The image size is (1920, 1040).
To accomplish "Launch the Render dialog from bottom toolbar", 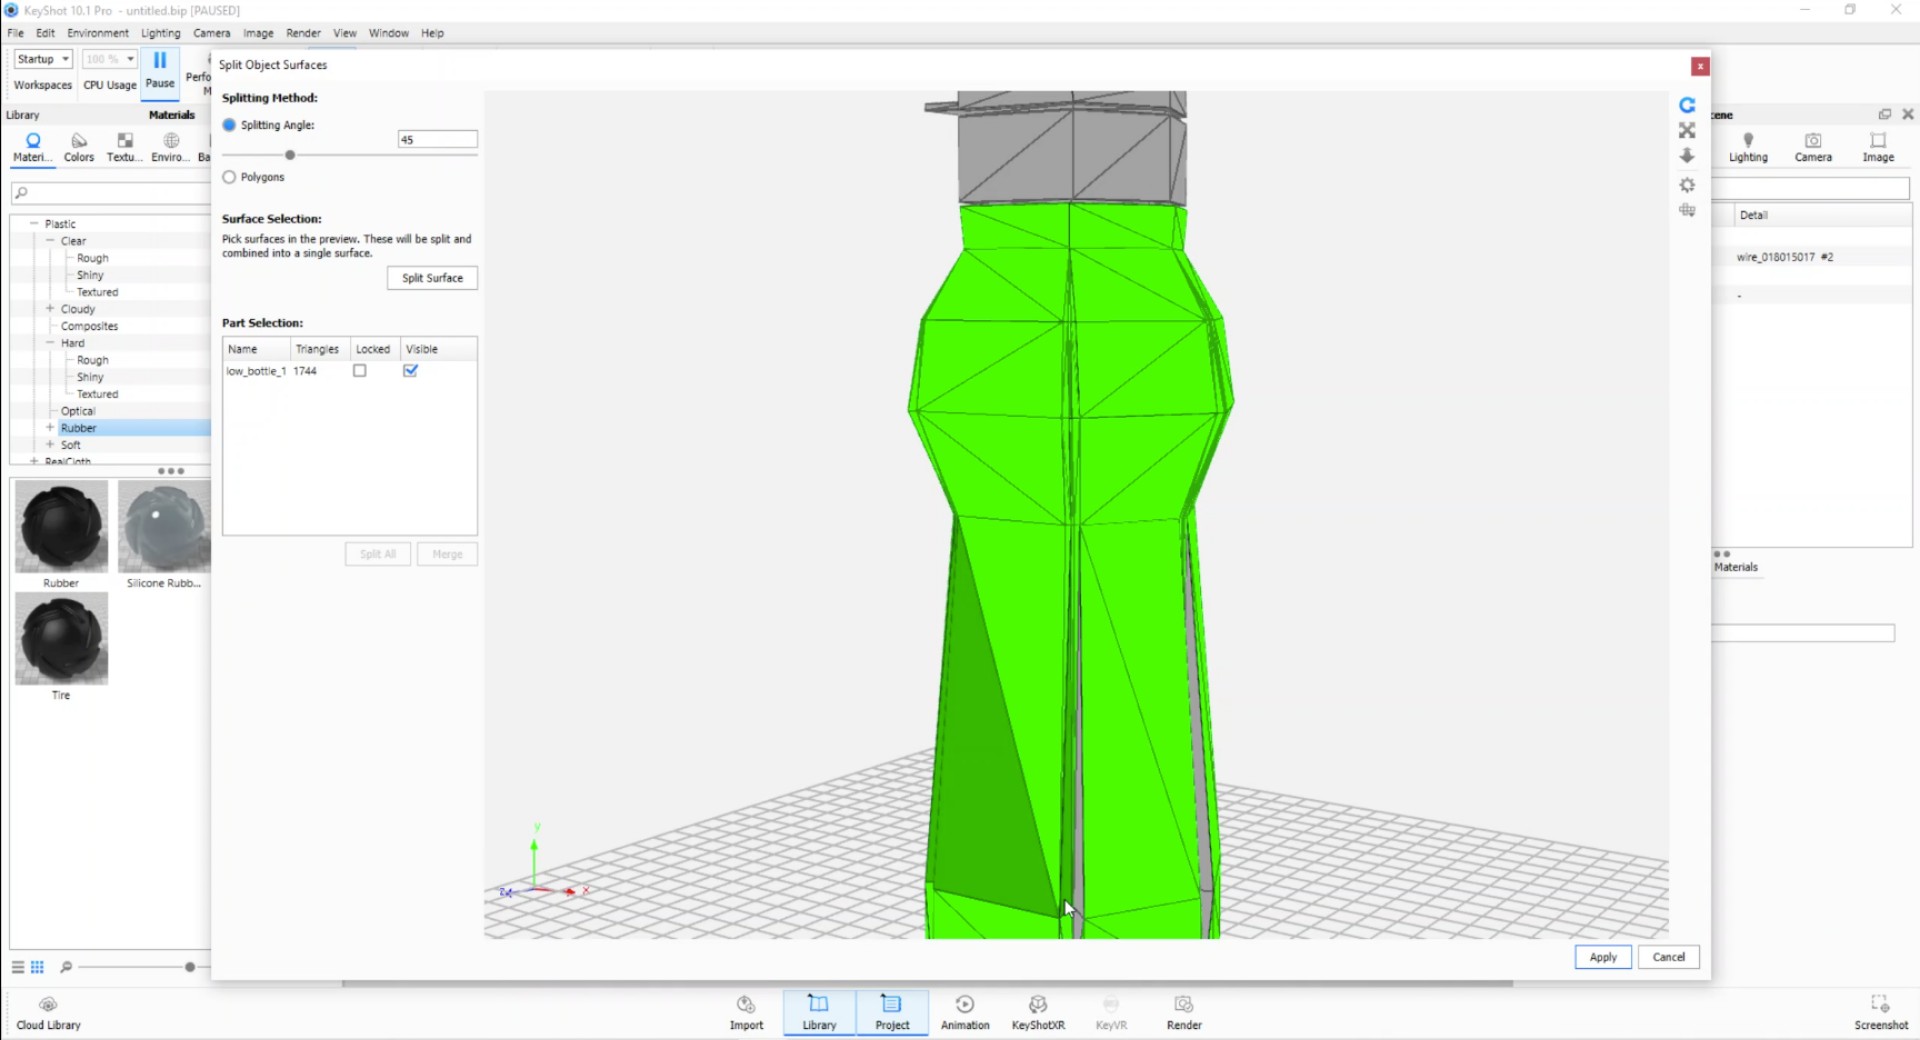I will pos(1183,1011).
